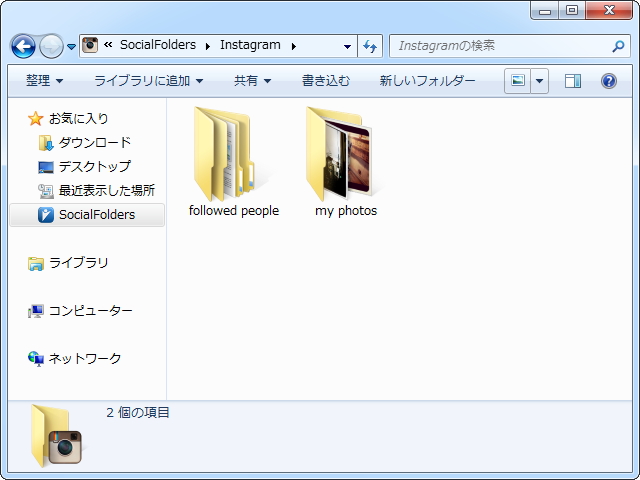Click the 最近表示した場所 icon
The image size is (640, 480).
pyautogui.click(x=46, y=191)
